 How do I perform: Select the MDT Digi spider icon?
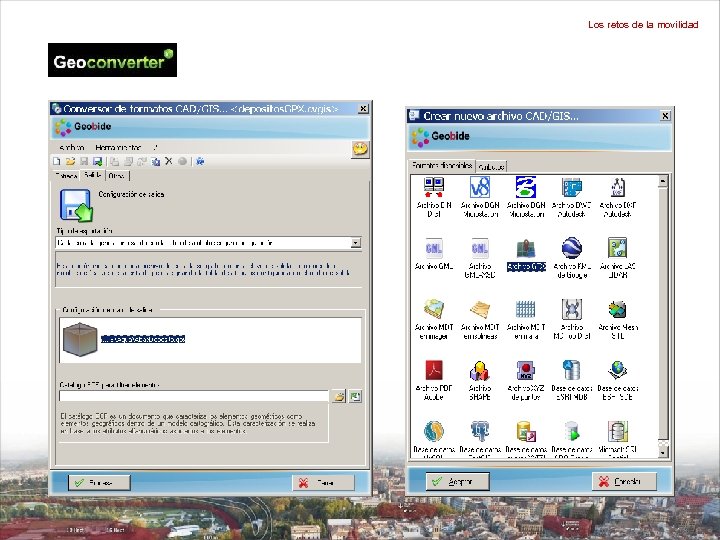(572, 309)
